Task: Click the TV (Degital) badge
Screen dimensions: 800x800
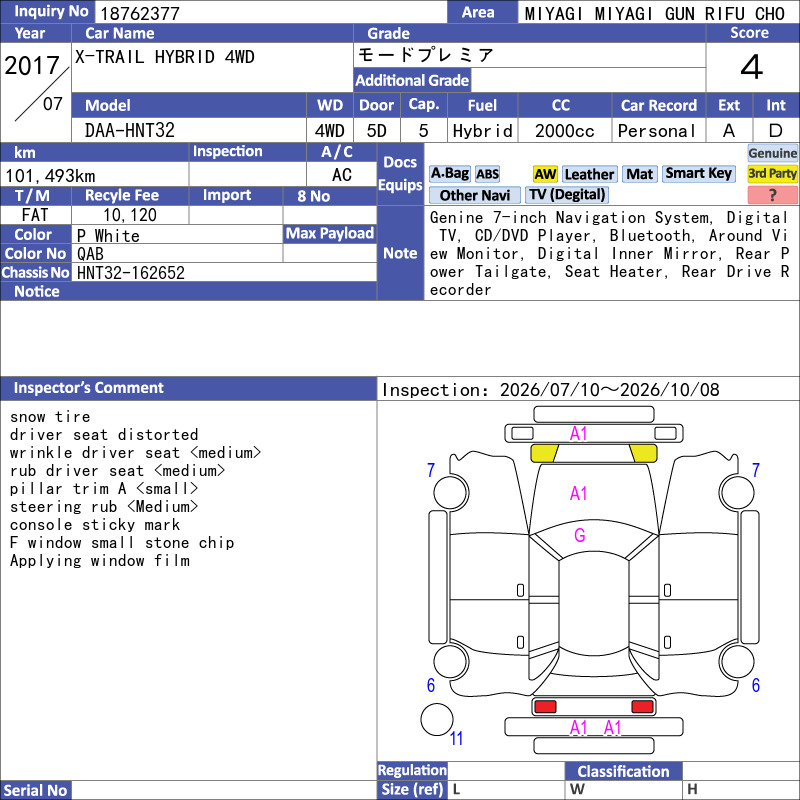Action: pyautogui.click(x=567, y=194)
